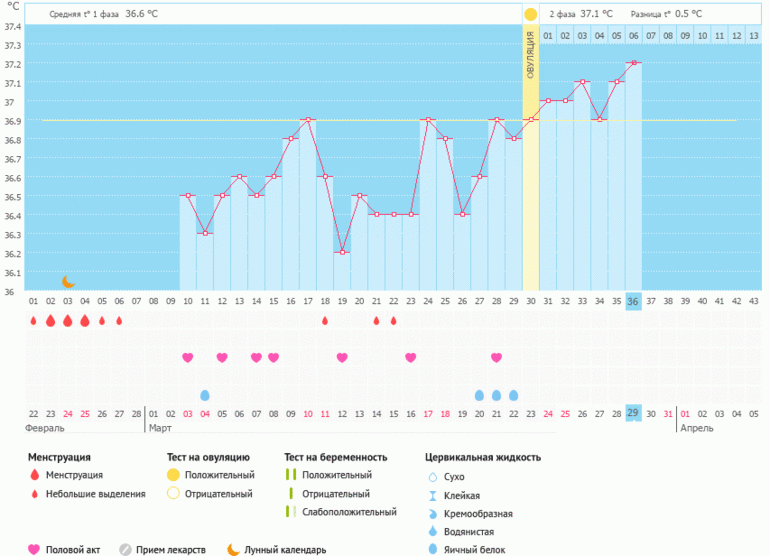Click the crescent moon icon on cycle day 03
Viewport: 770px width, 556px height.
coord(68,282)
